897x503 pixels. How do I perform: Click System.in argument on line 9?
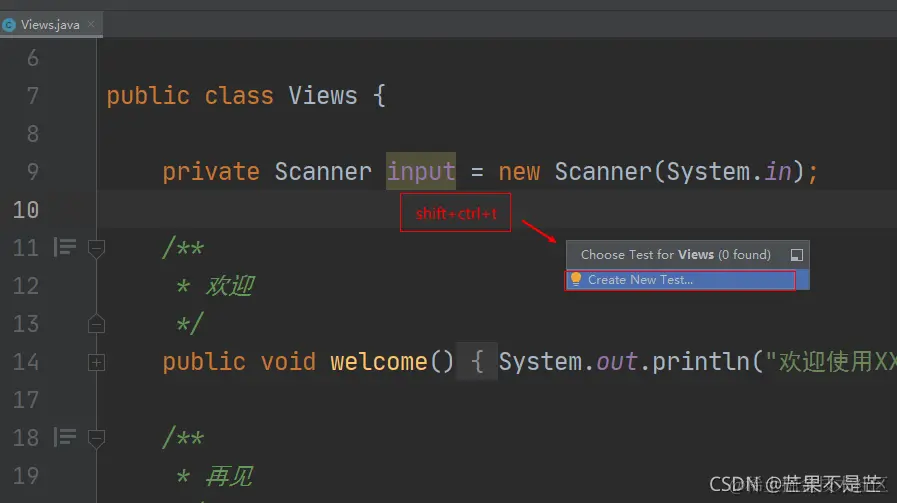point(729,172)
